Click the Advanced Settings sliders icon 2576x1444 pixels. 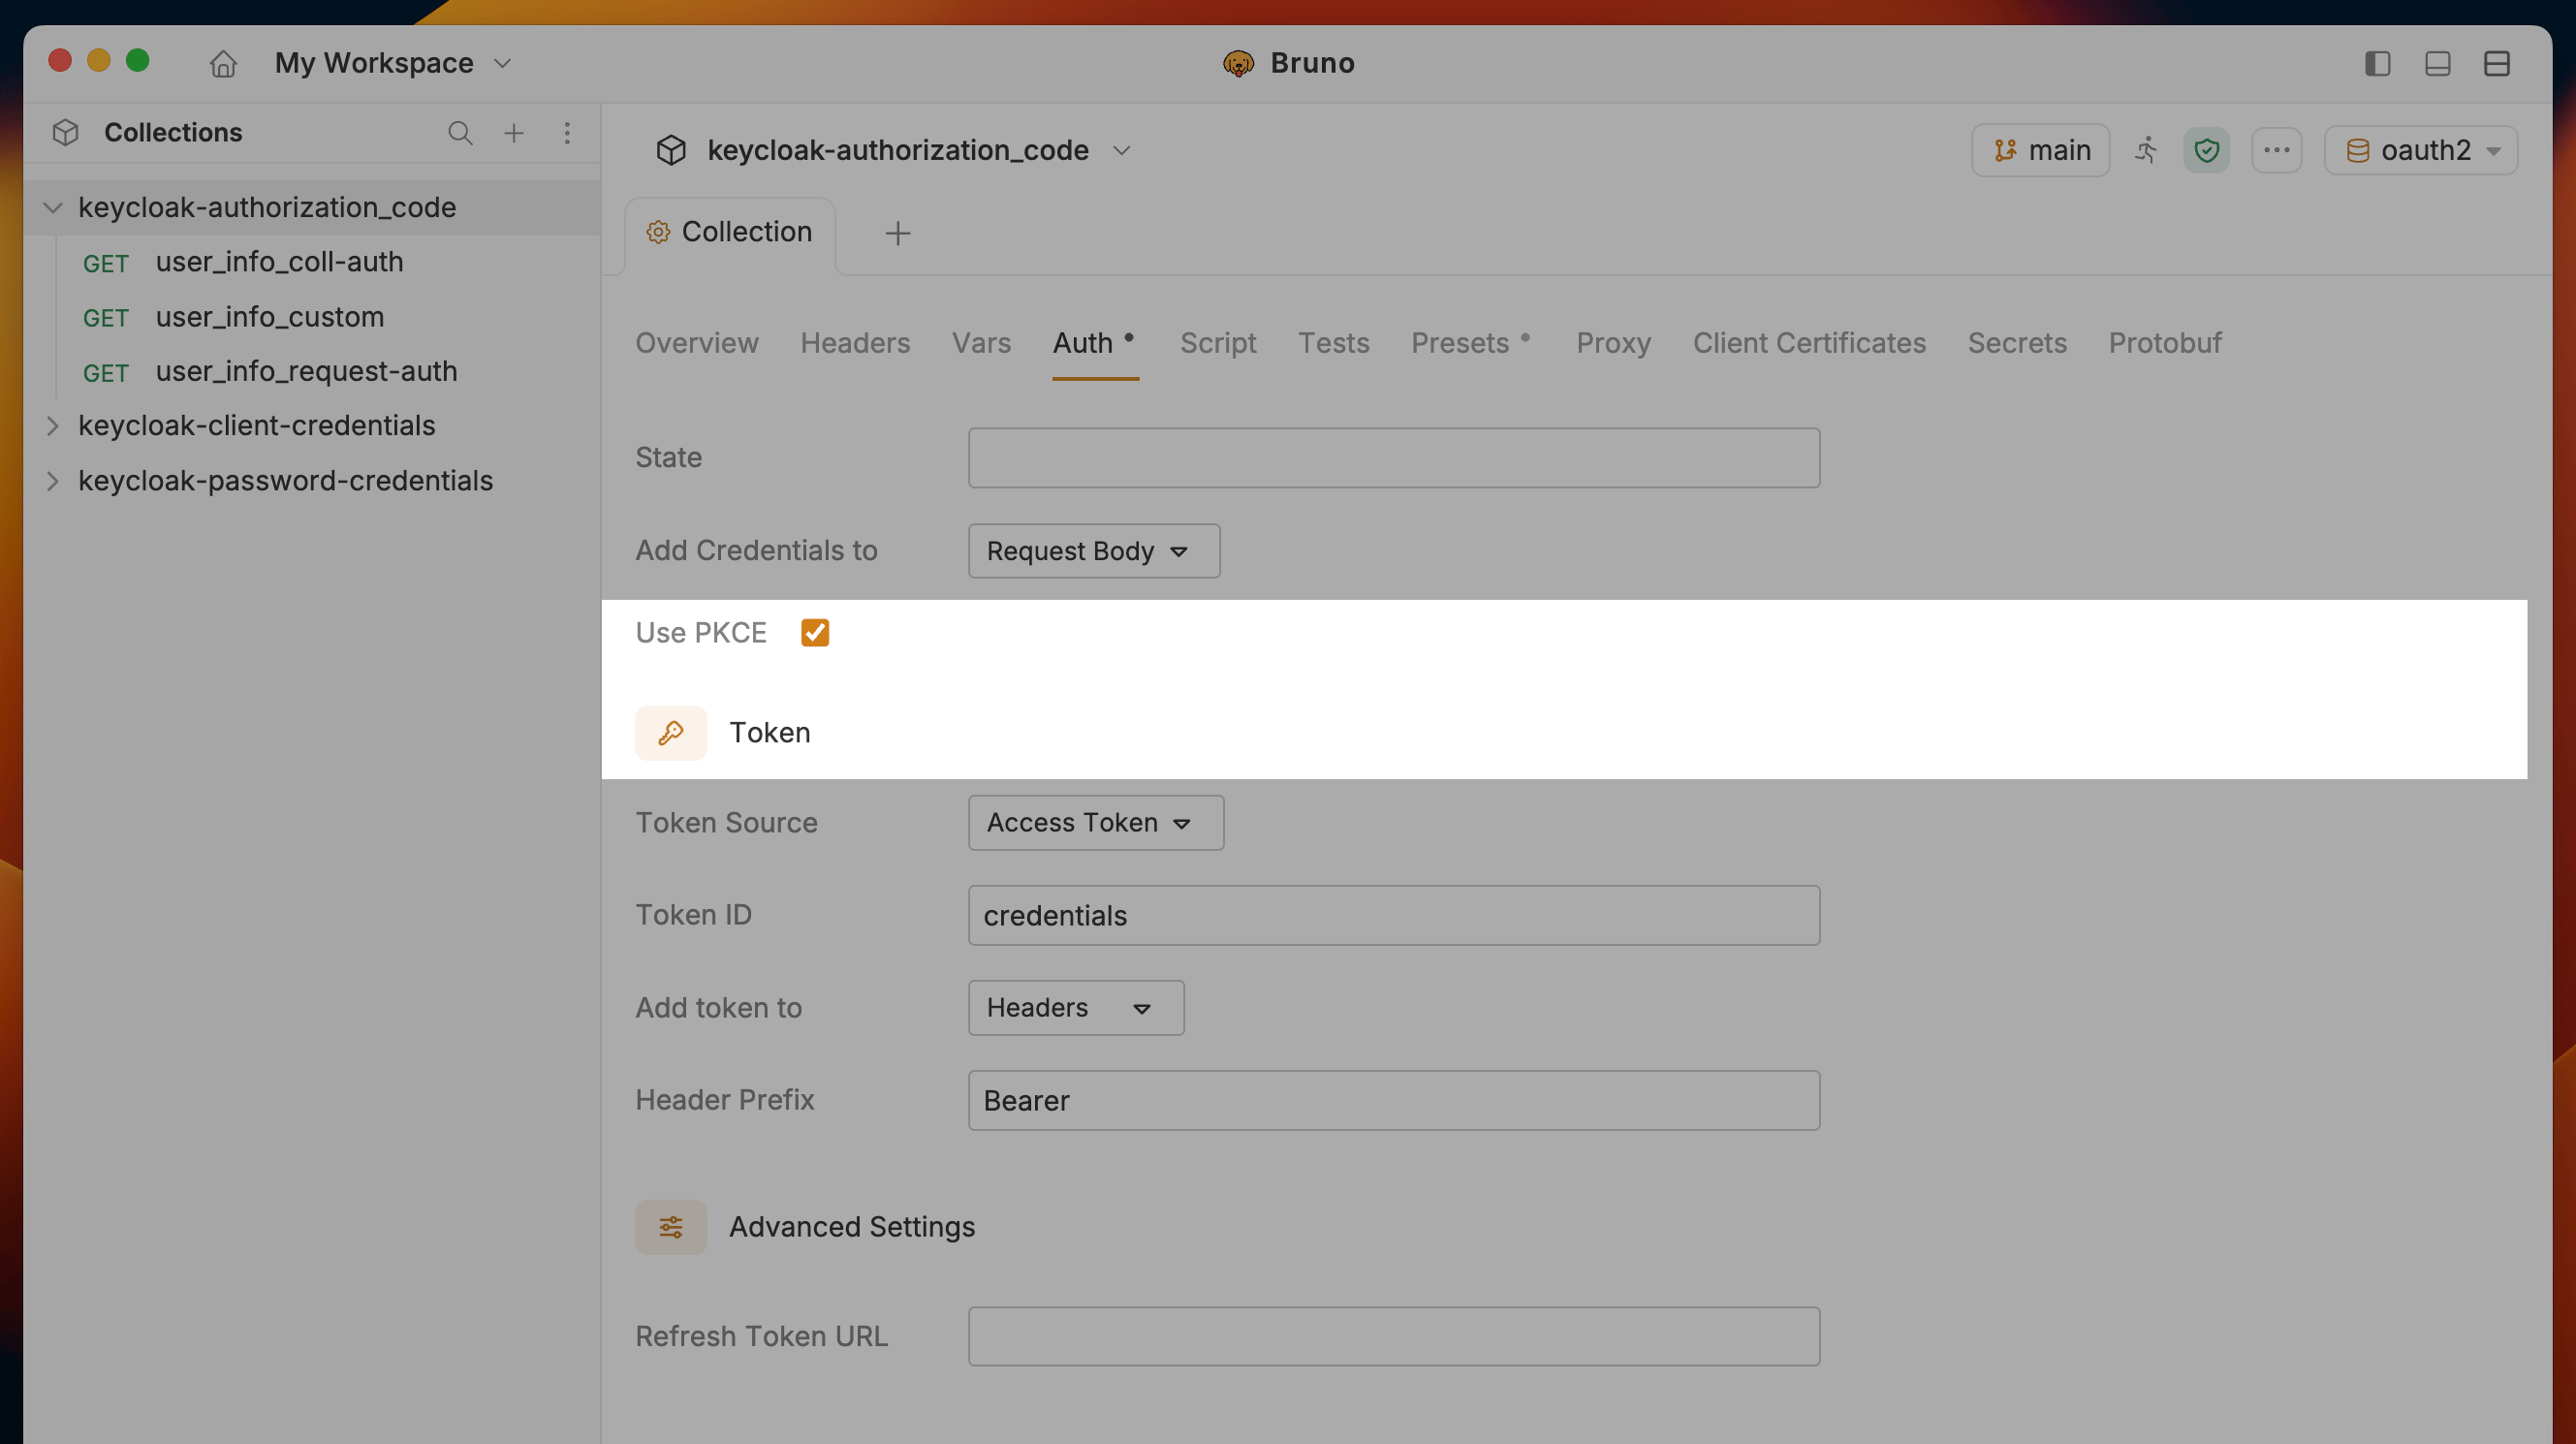[x=671, y=1227]
